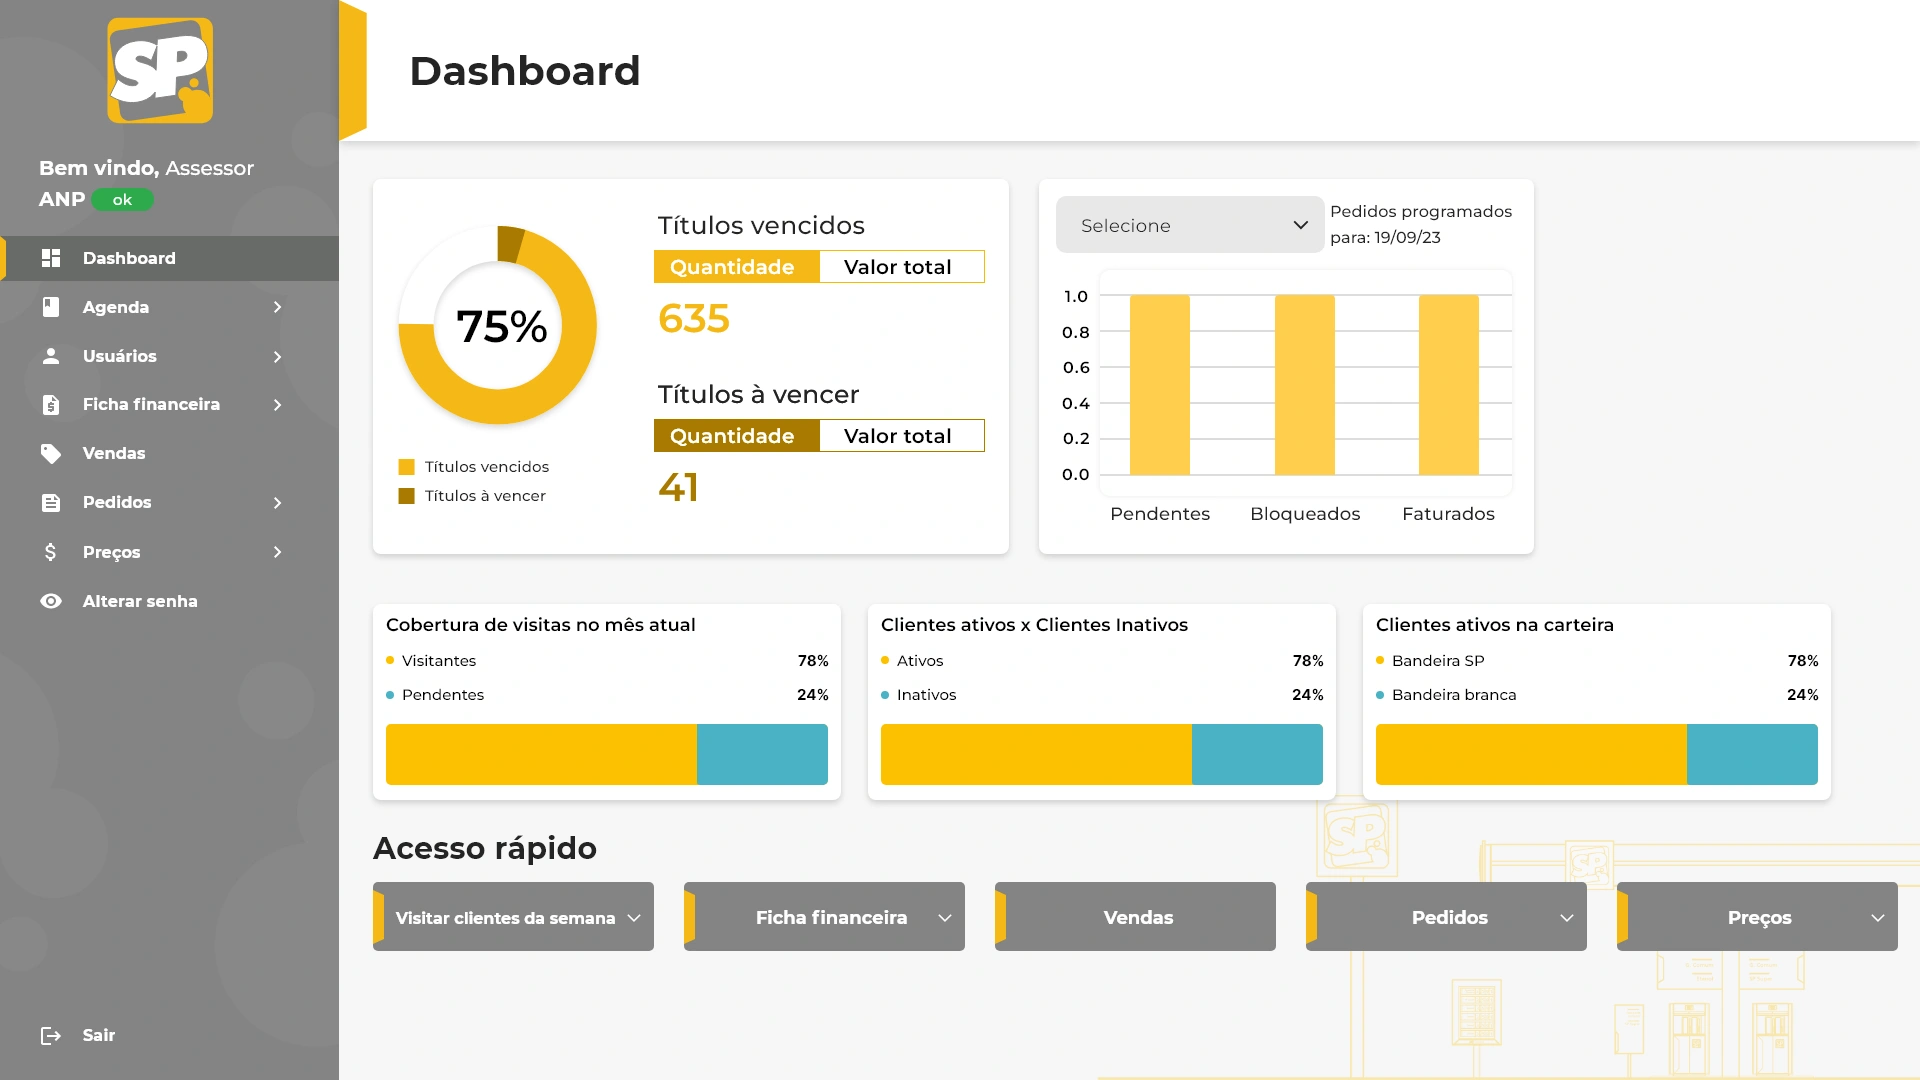
Task: Click Títulos vencidos legend color swatch
Action: [407, 467]
